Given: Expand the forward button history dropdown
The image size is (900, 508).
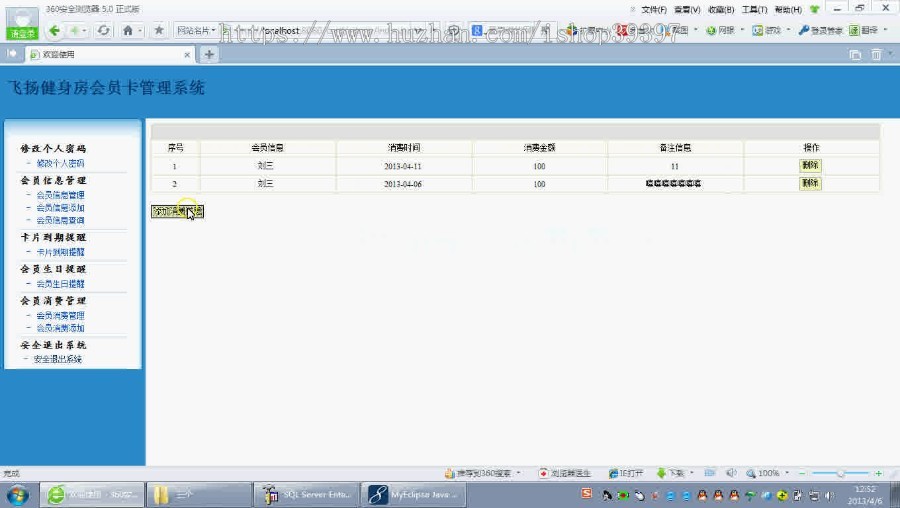Looking at the screenshot, I should [x=85, y=31].
